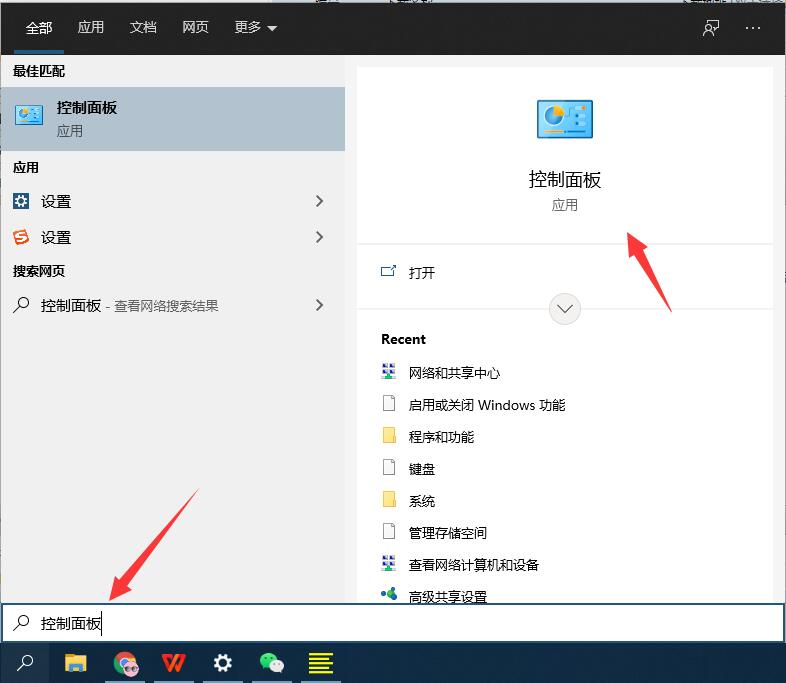Image resolution: width=786 pixels, height=683 pixels.
Task: Open 网络和共享中心 from Recent
Action: click(454, 373)
